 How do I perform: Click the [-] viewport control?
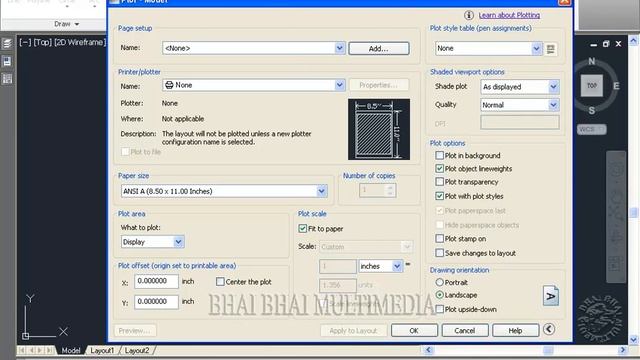25,42
